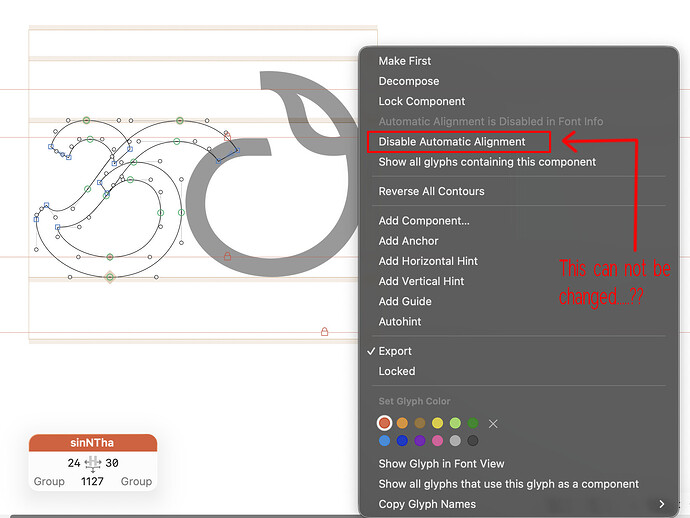Pick the orange glyph color swatch
This screenshot has width=690, height=518.
[x=402, y=423]
